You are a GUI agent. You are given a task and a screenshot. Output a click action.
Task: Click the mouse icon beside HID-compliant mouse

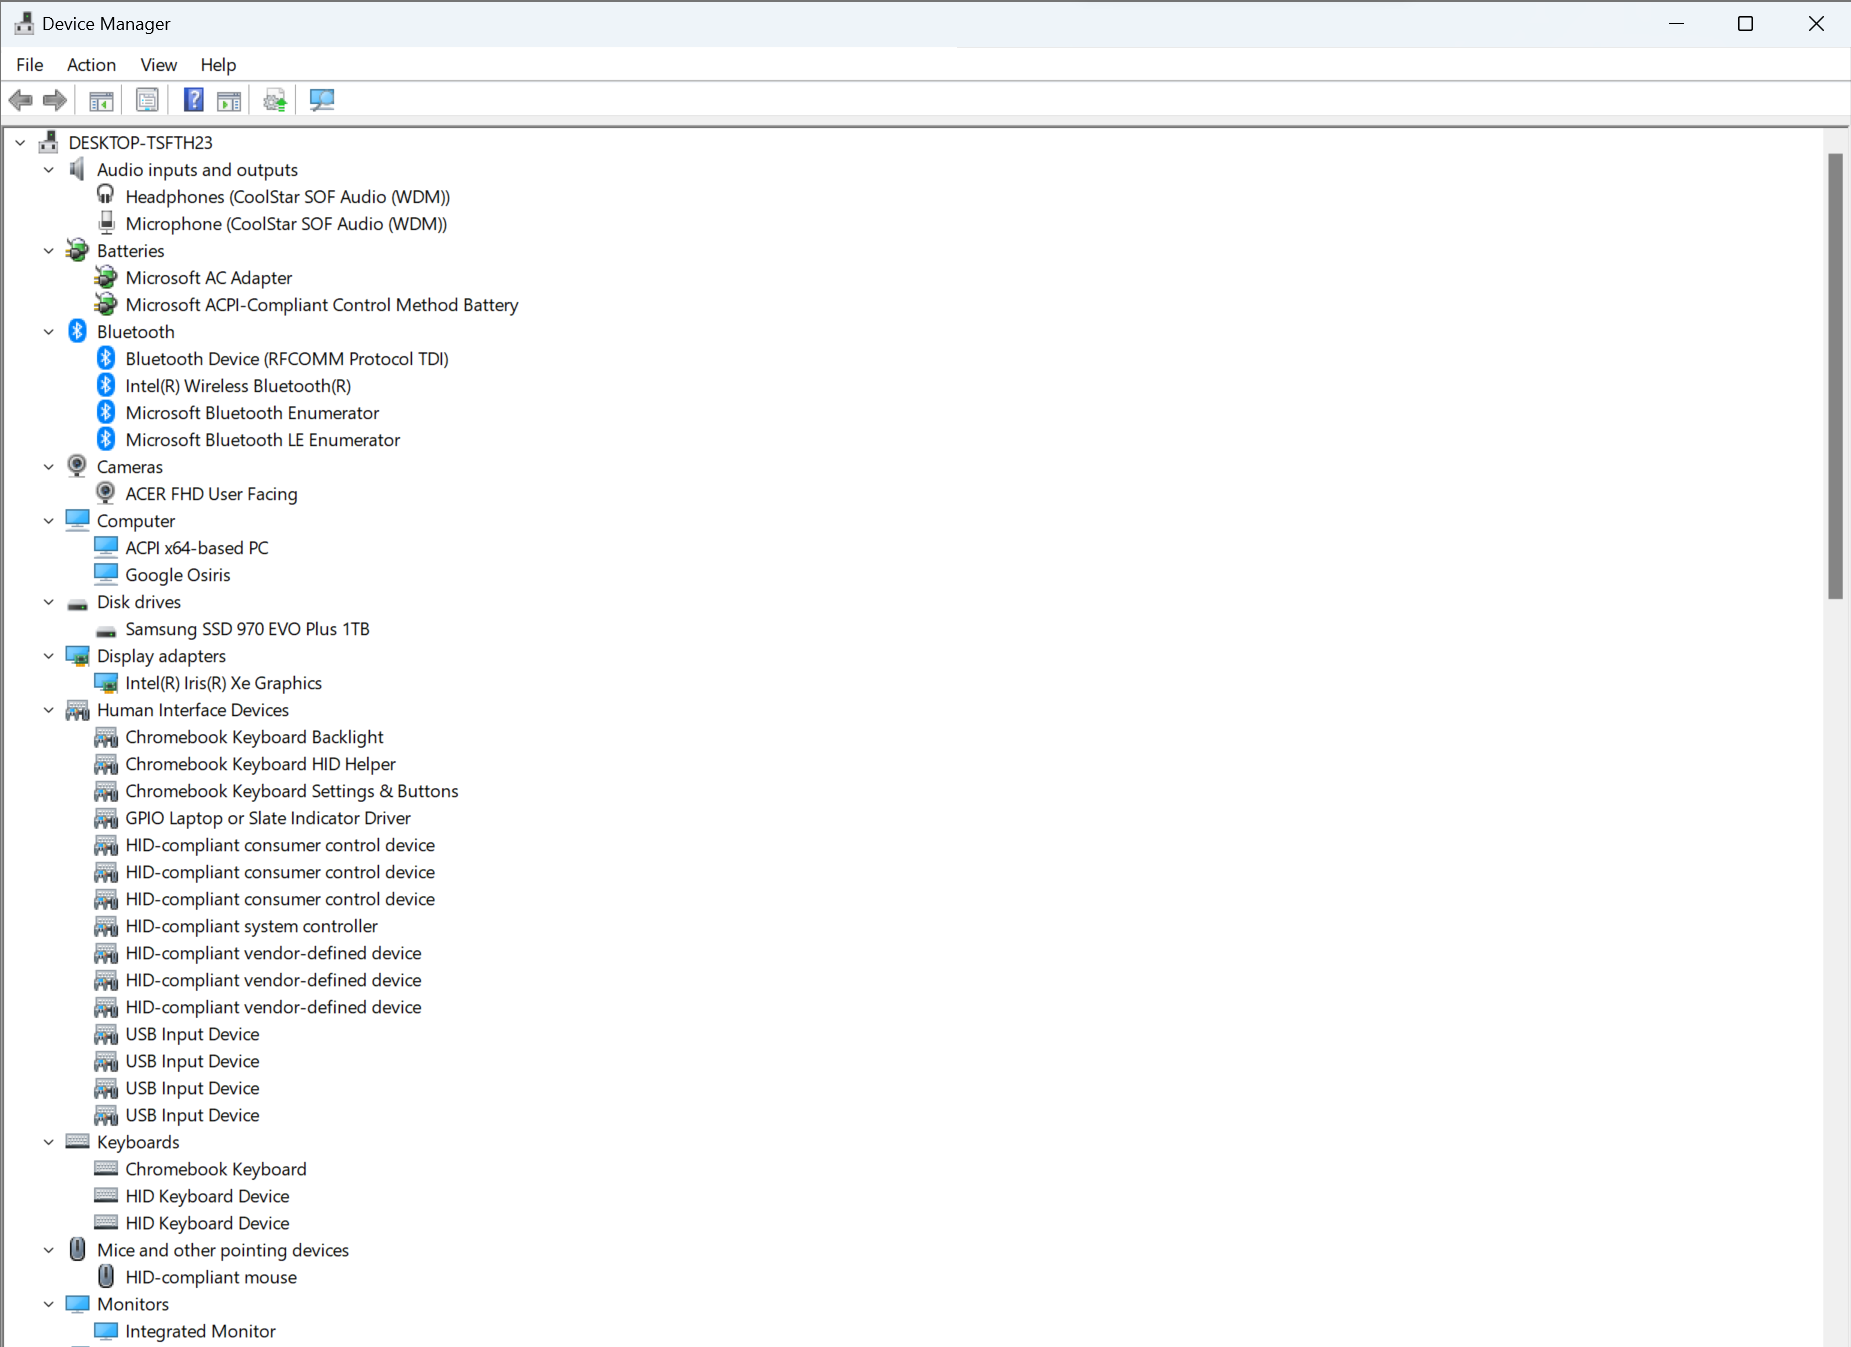[106, 1276]
